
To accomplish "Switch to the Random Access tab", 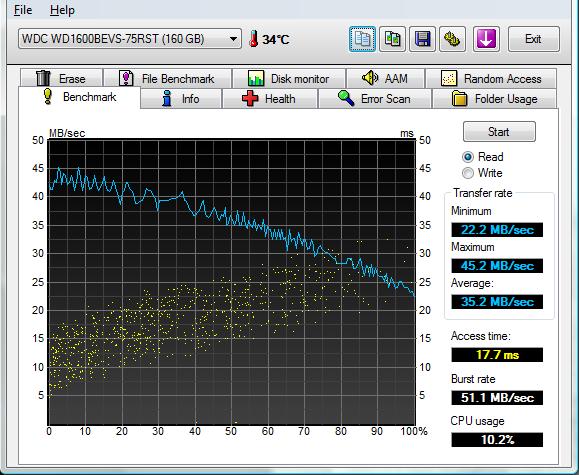I will pos(491,78).
